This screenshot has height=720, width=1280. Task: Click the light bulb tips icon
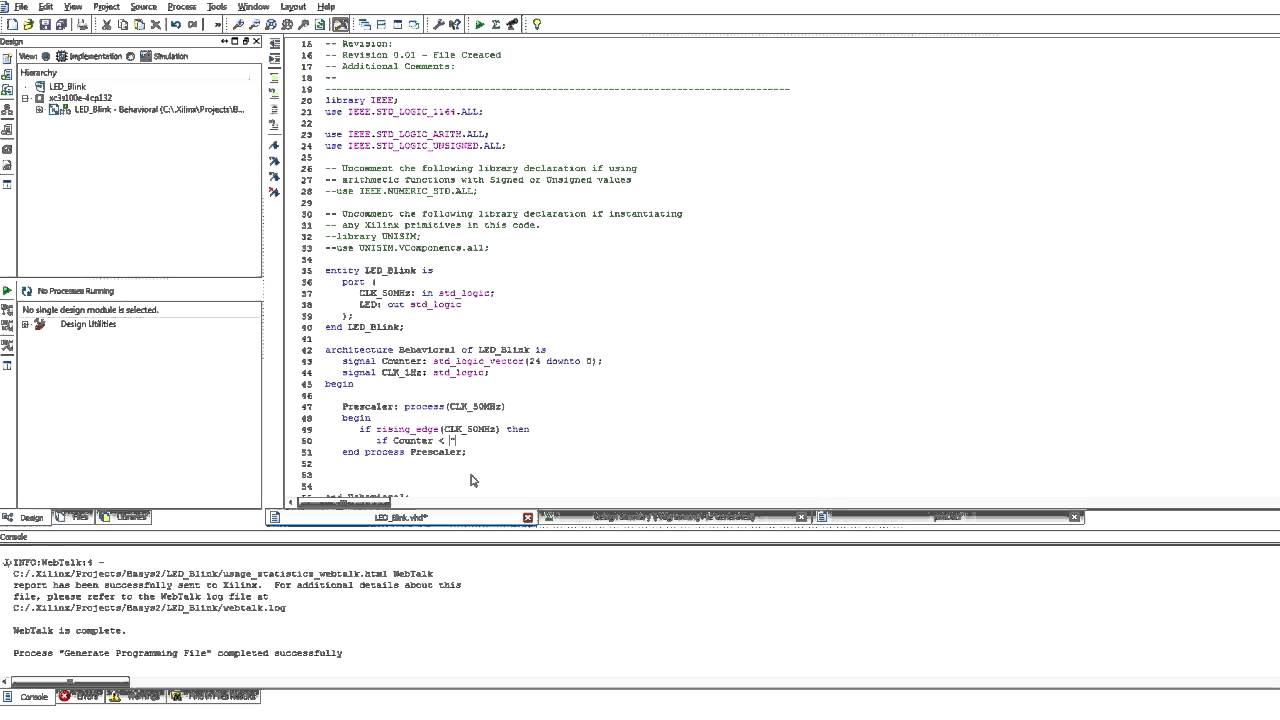[x=536, y=24]
